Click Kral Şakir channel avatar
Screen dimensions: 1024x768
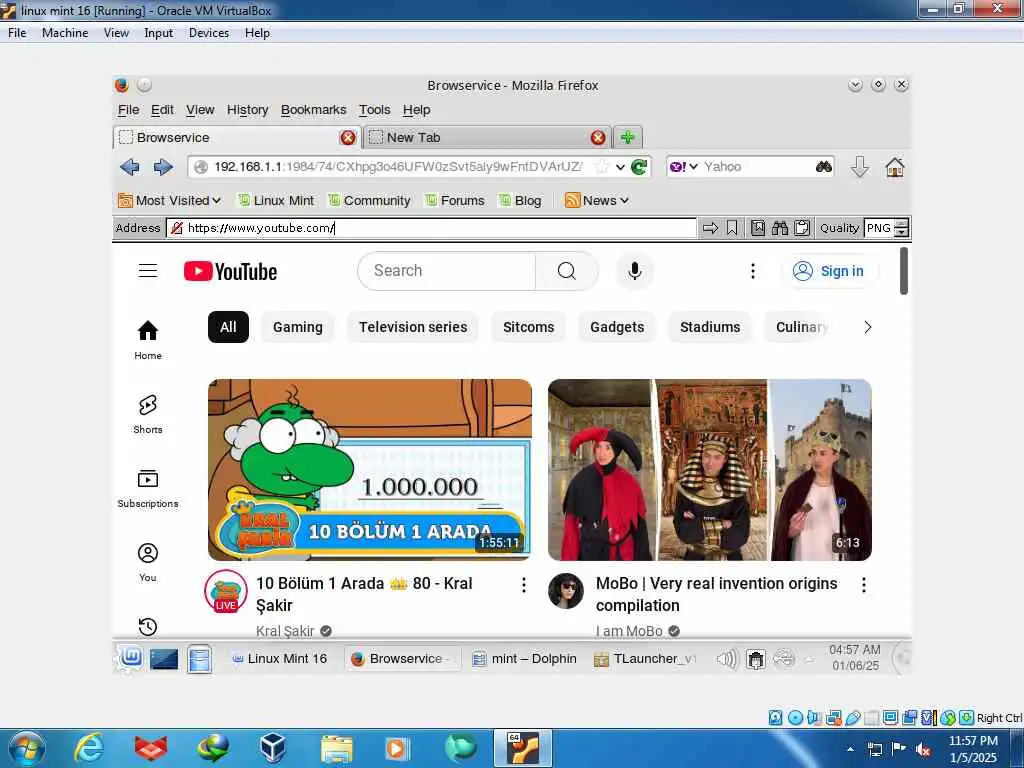tap(226, 591)
